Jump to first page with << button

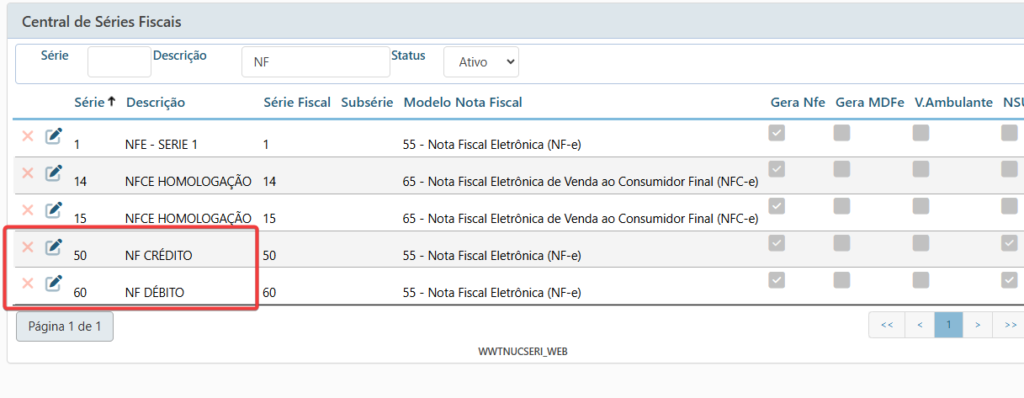(886, 324)
